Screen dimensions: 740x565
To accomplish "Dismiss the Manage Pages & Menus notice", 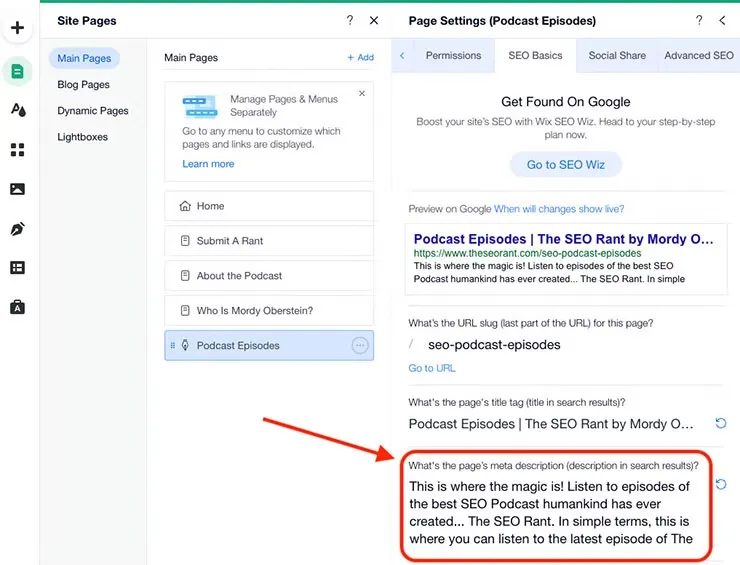I will pyautogui.click(x=361, y=94).
